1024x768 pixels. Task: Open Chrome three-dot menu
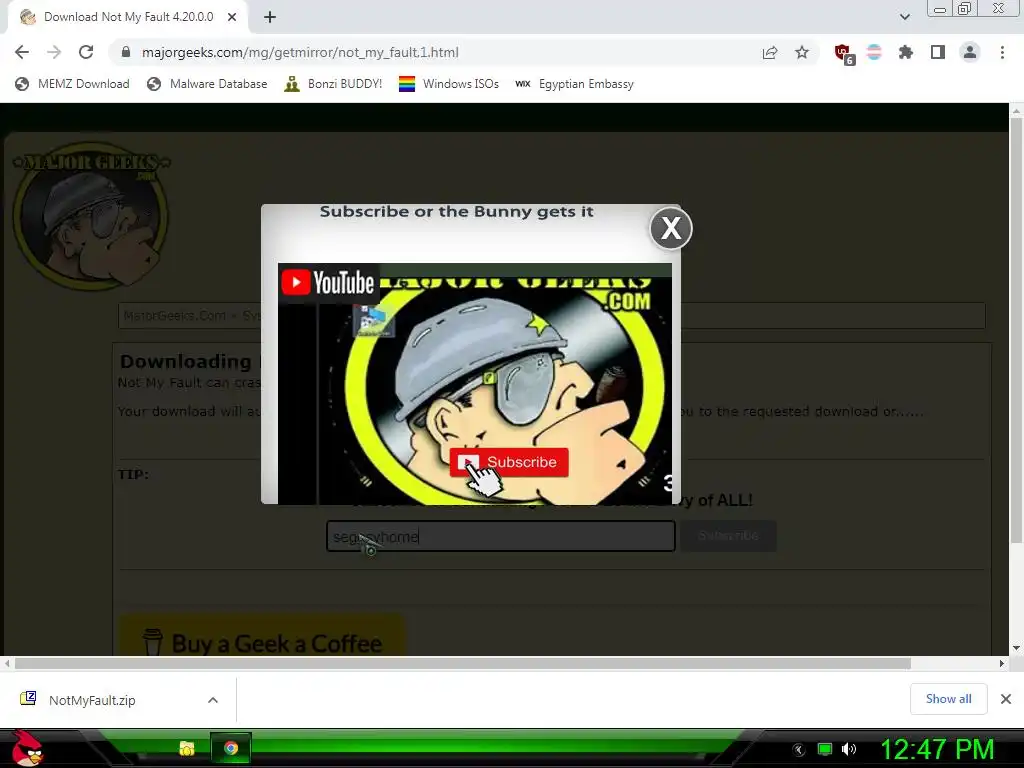pyautogui.click(x=1002, y=52)
